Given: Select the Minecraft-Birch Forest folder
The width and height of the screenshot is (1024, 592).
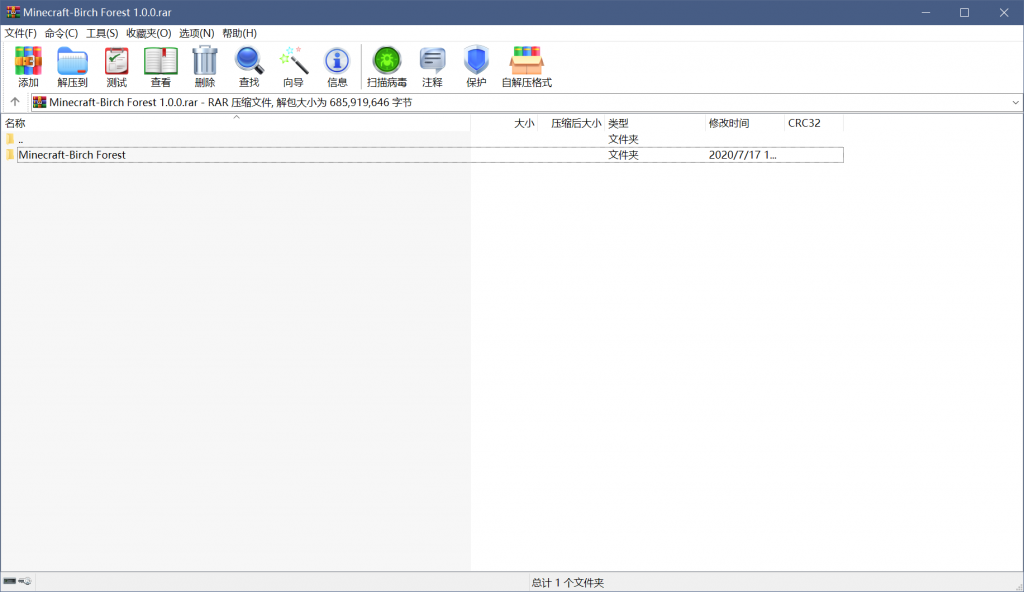Looking at the screenshot, I should [72, 155].
